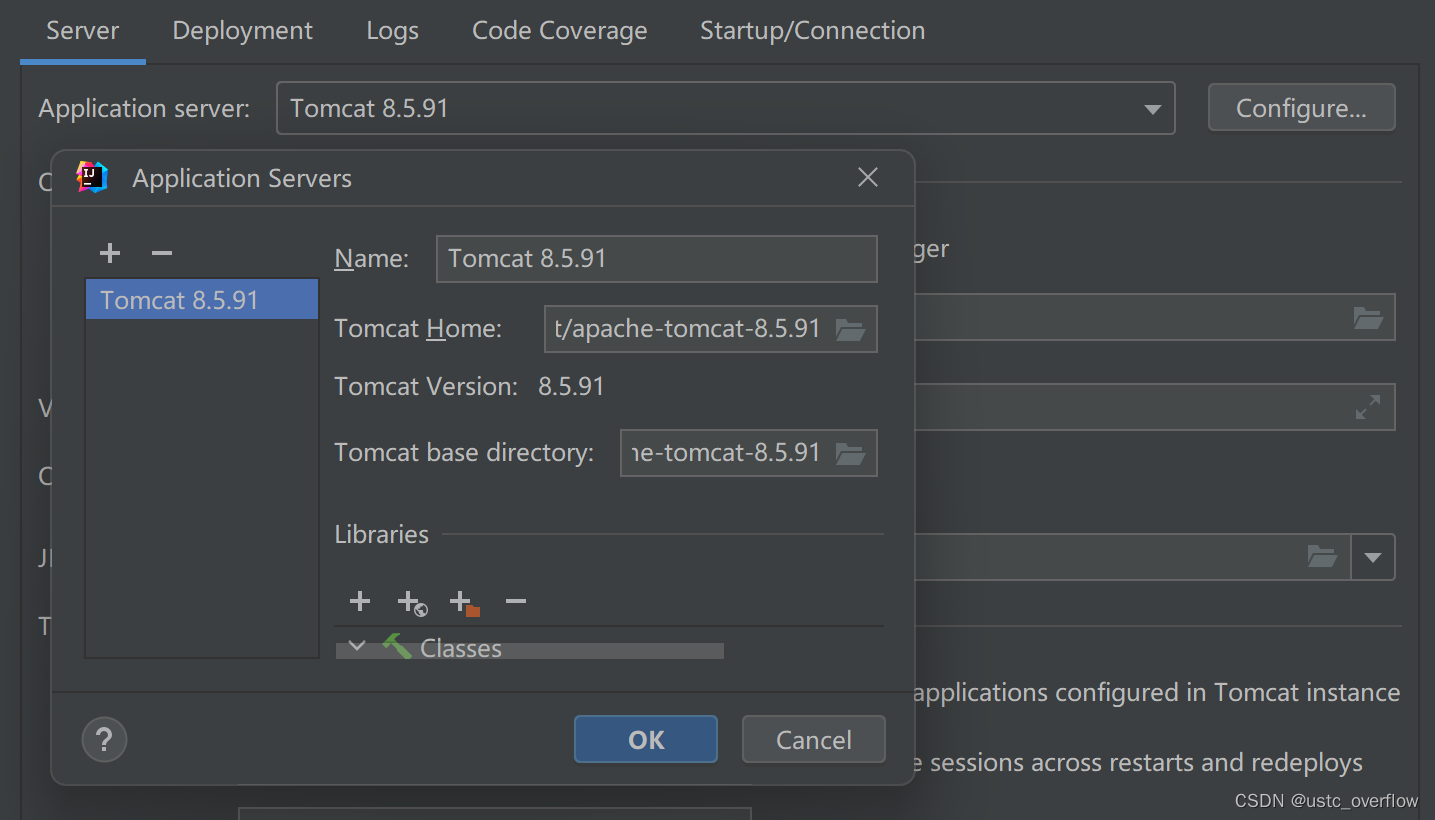1435x820 pixels.
Task: Confirm dialog with OK button
Action: [x=646, y=740]
